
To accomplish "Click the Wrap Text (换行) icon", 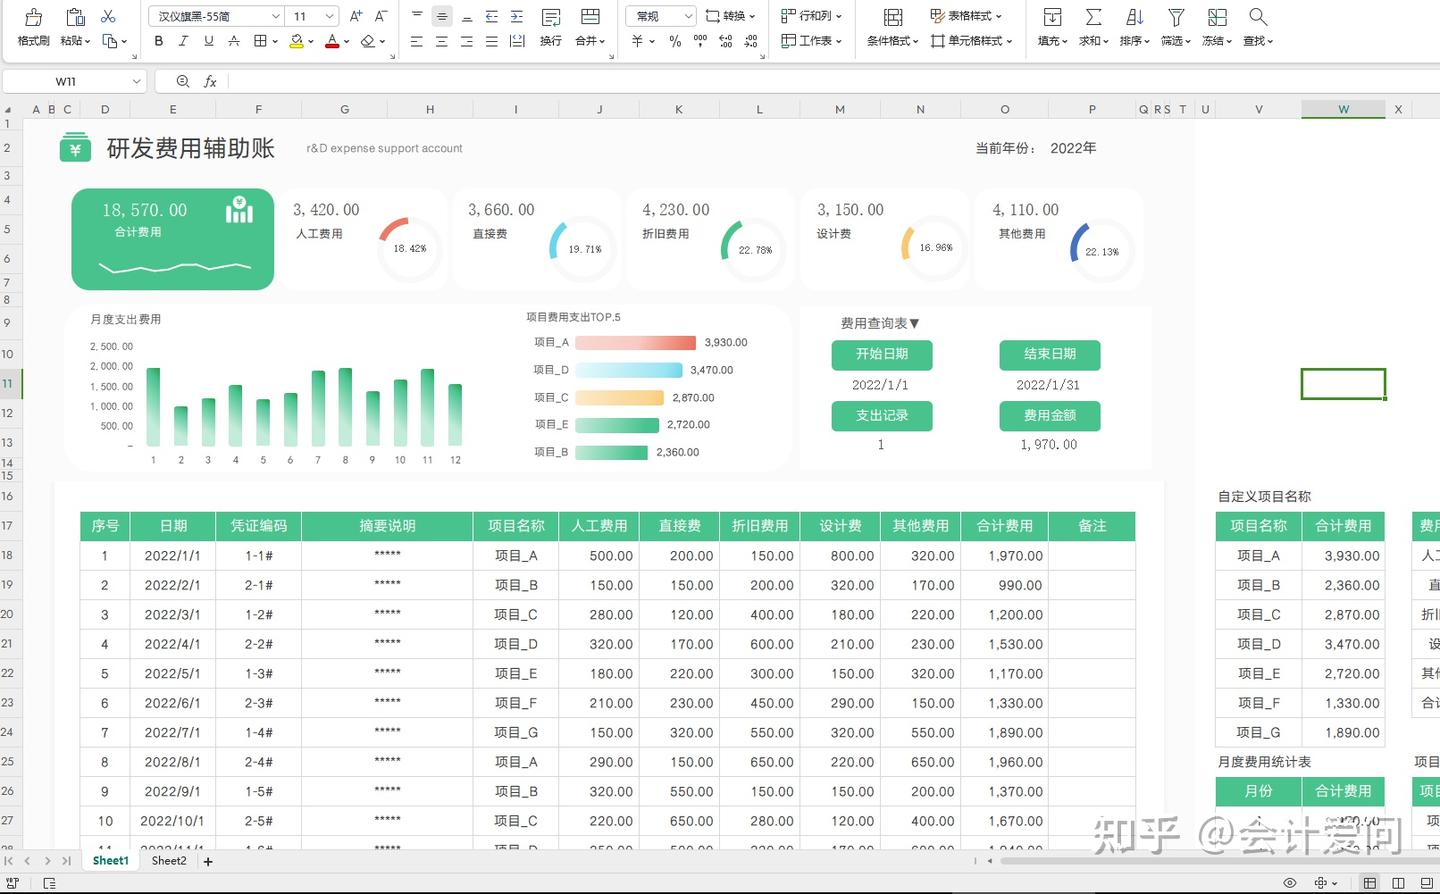I will (551, 17).
